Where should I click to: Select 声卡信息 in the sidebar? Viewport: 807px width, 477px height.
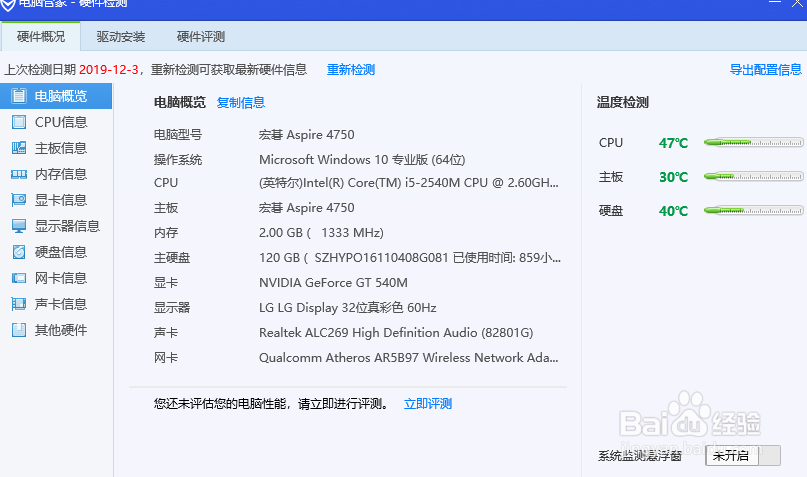pos(56,304)
